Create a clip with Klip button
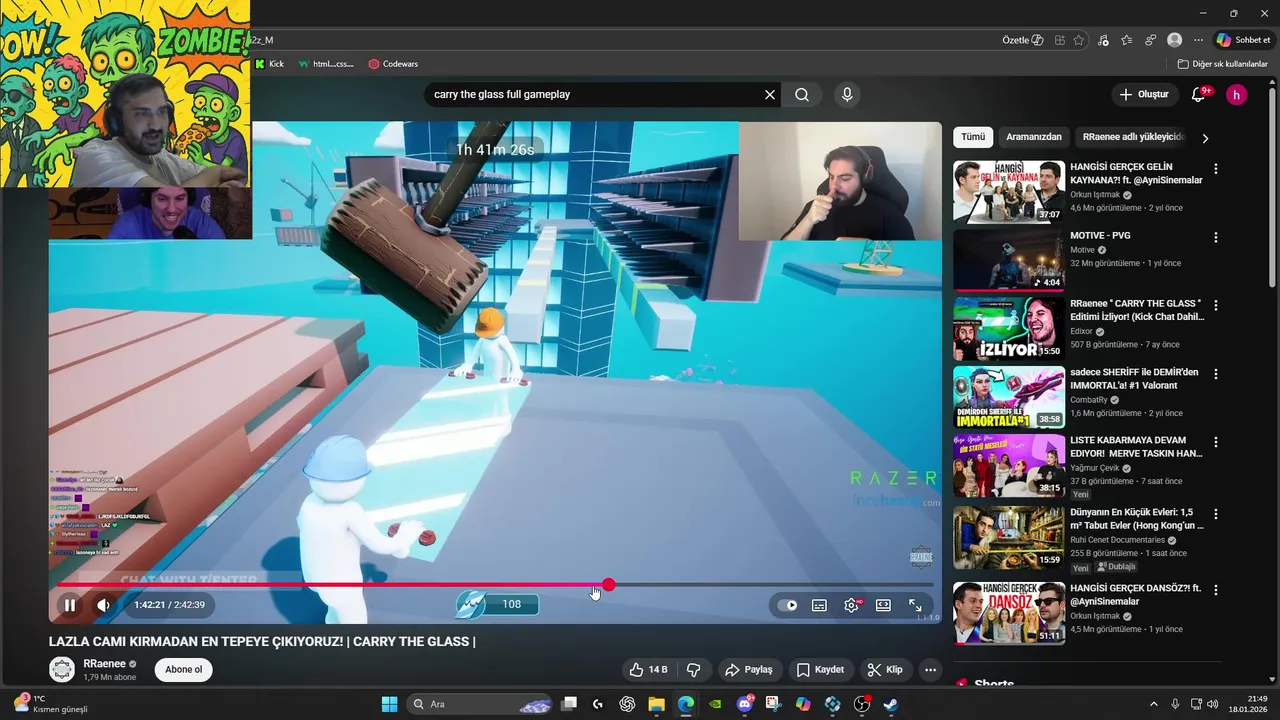Screen dimensions: 1280x720 (885, 670)
